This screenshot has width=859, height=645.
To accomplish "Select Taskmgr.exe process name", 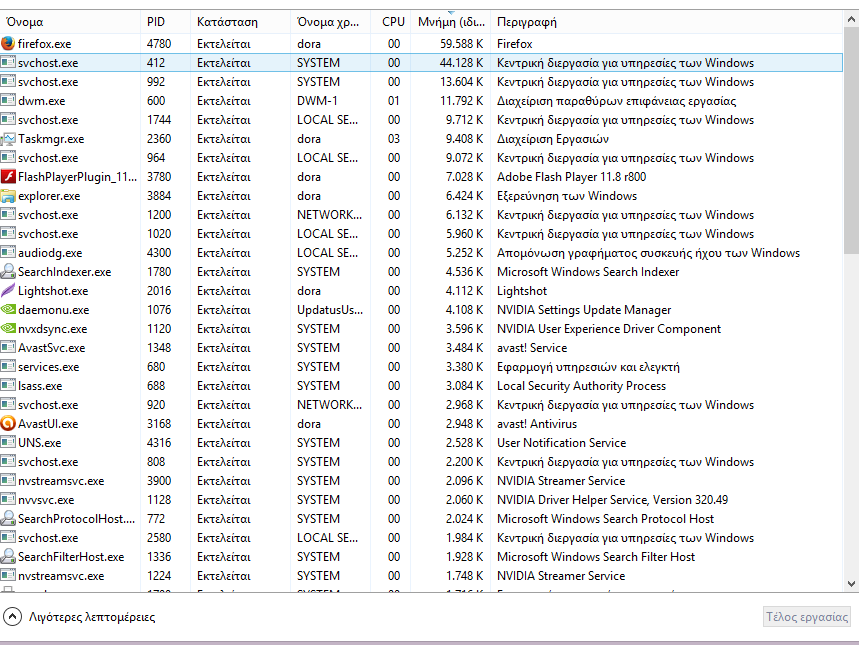I will (x=51, y=139).
